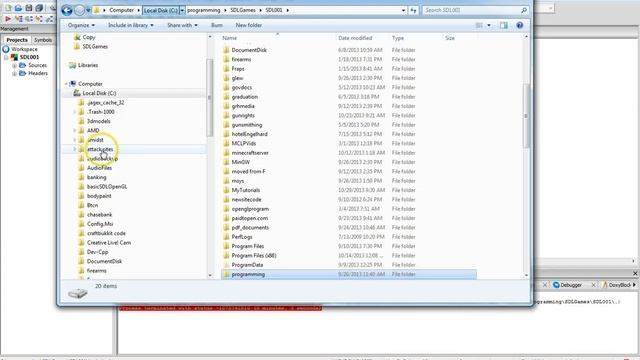
Task: Select the openglprogram folder row
Action: [x=349, y=209]
